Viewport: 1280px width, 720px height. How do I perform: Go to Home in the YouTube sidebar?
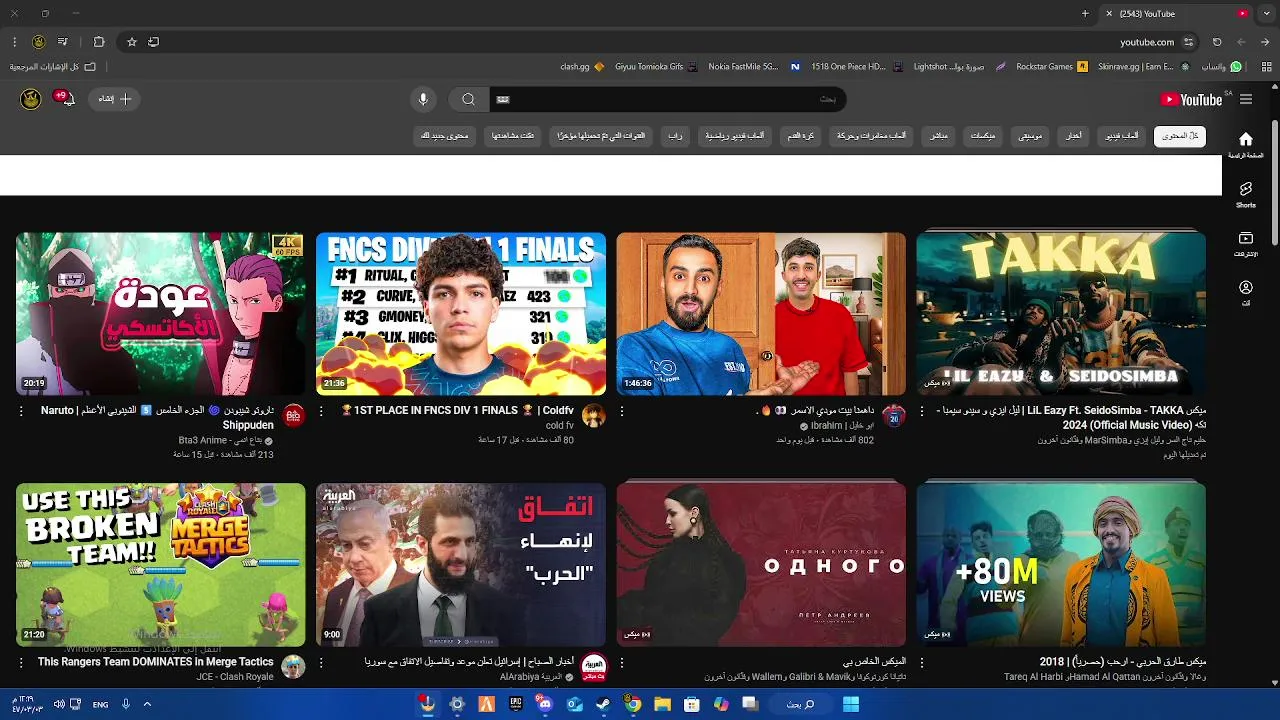(1245, 145)
